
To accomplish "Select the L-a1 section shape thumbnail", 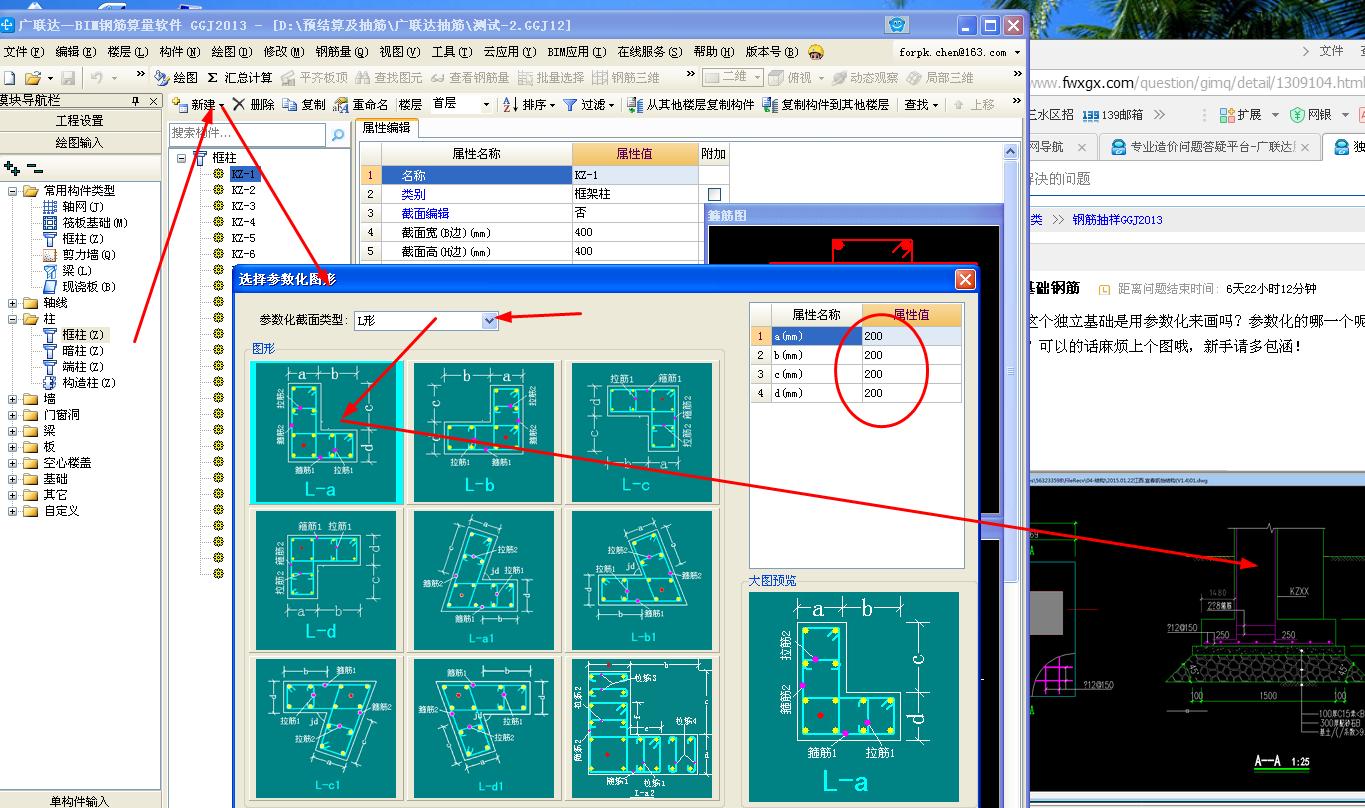I will tap(483, 579).
